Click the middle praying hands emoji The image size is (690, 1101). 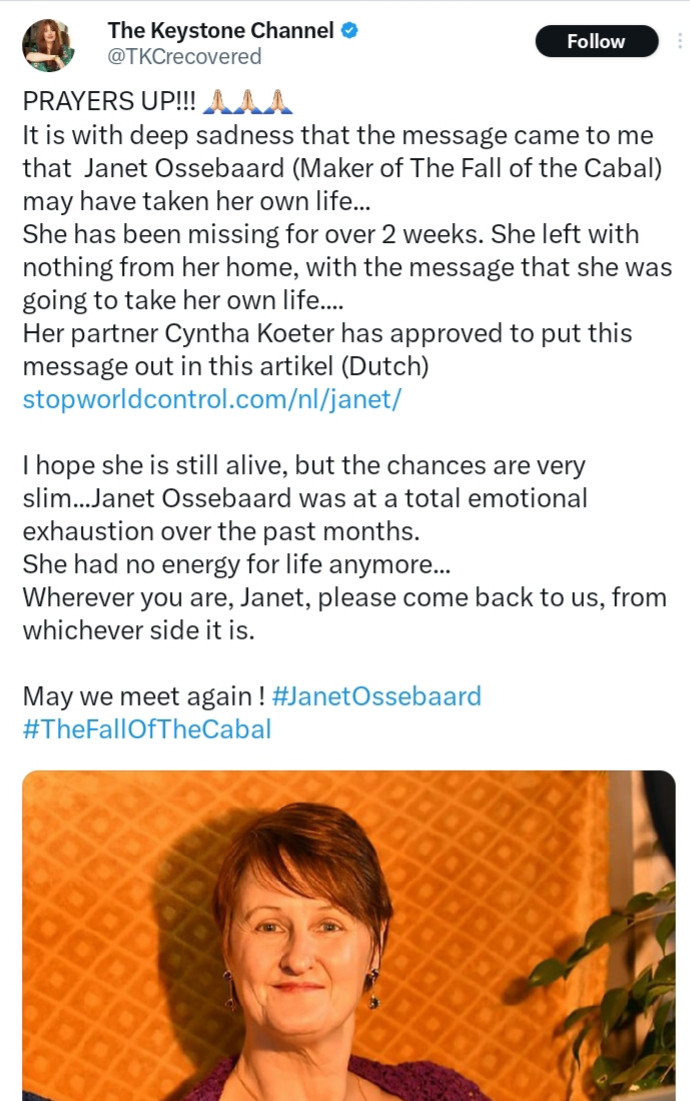tap(249, 102)
